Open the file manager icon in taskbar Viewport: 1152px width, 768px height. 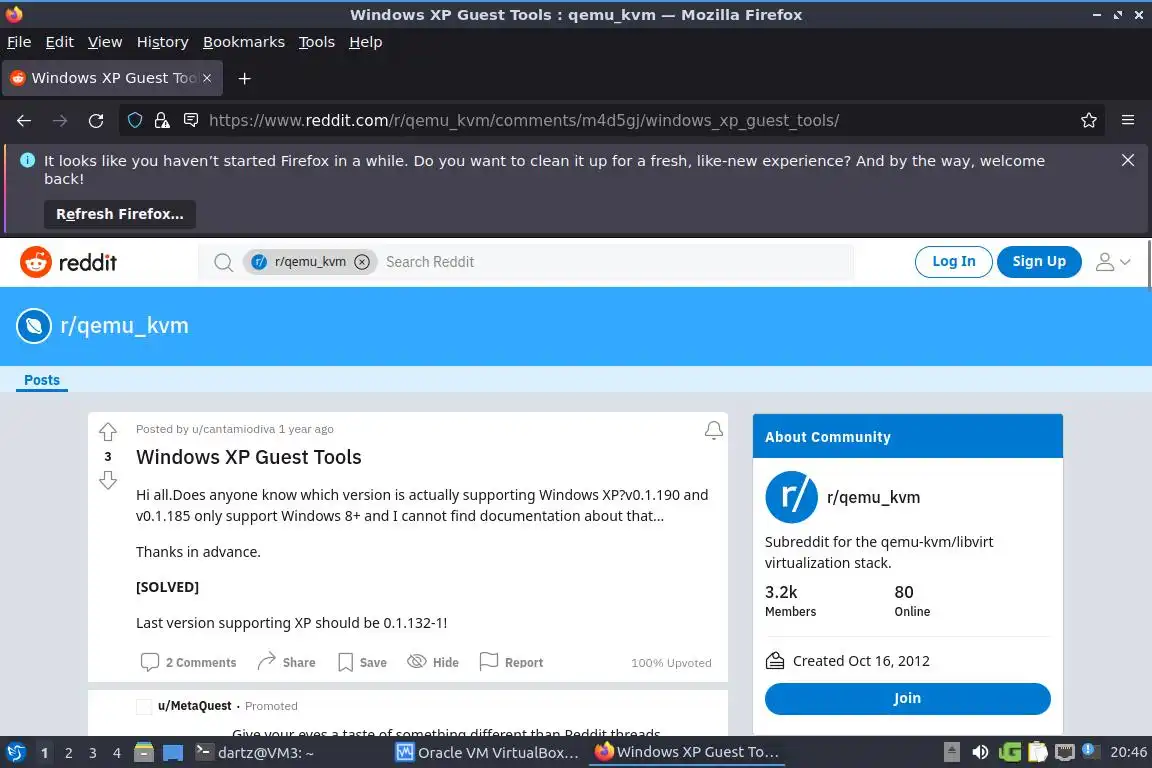(144, 752)
